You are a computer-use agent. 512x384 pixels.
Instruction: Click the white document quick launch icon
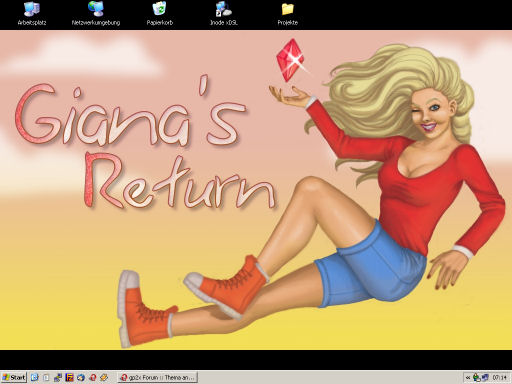[x=46, y=377]
